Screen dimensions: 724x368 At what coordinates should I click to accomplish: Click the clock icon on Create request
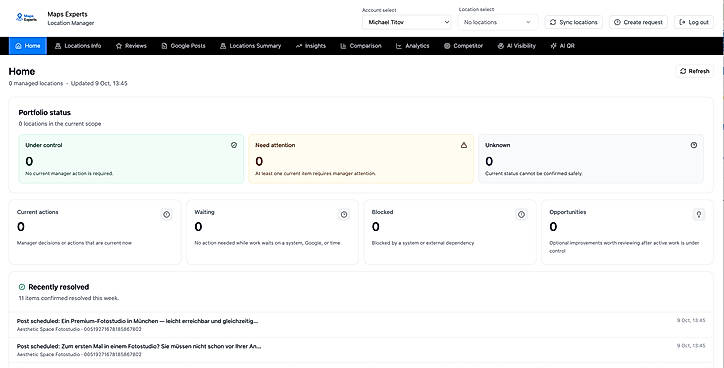coord(617,22)
